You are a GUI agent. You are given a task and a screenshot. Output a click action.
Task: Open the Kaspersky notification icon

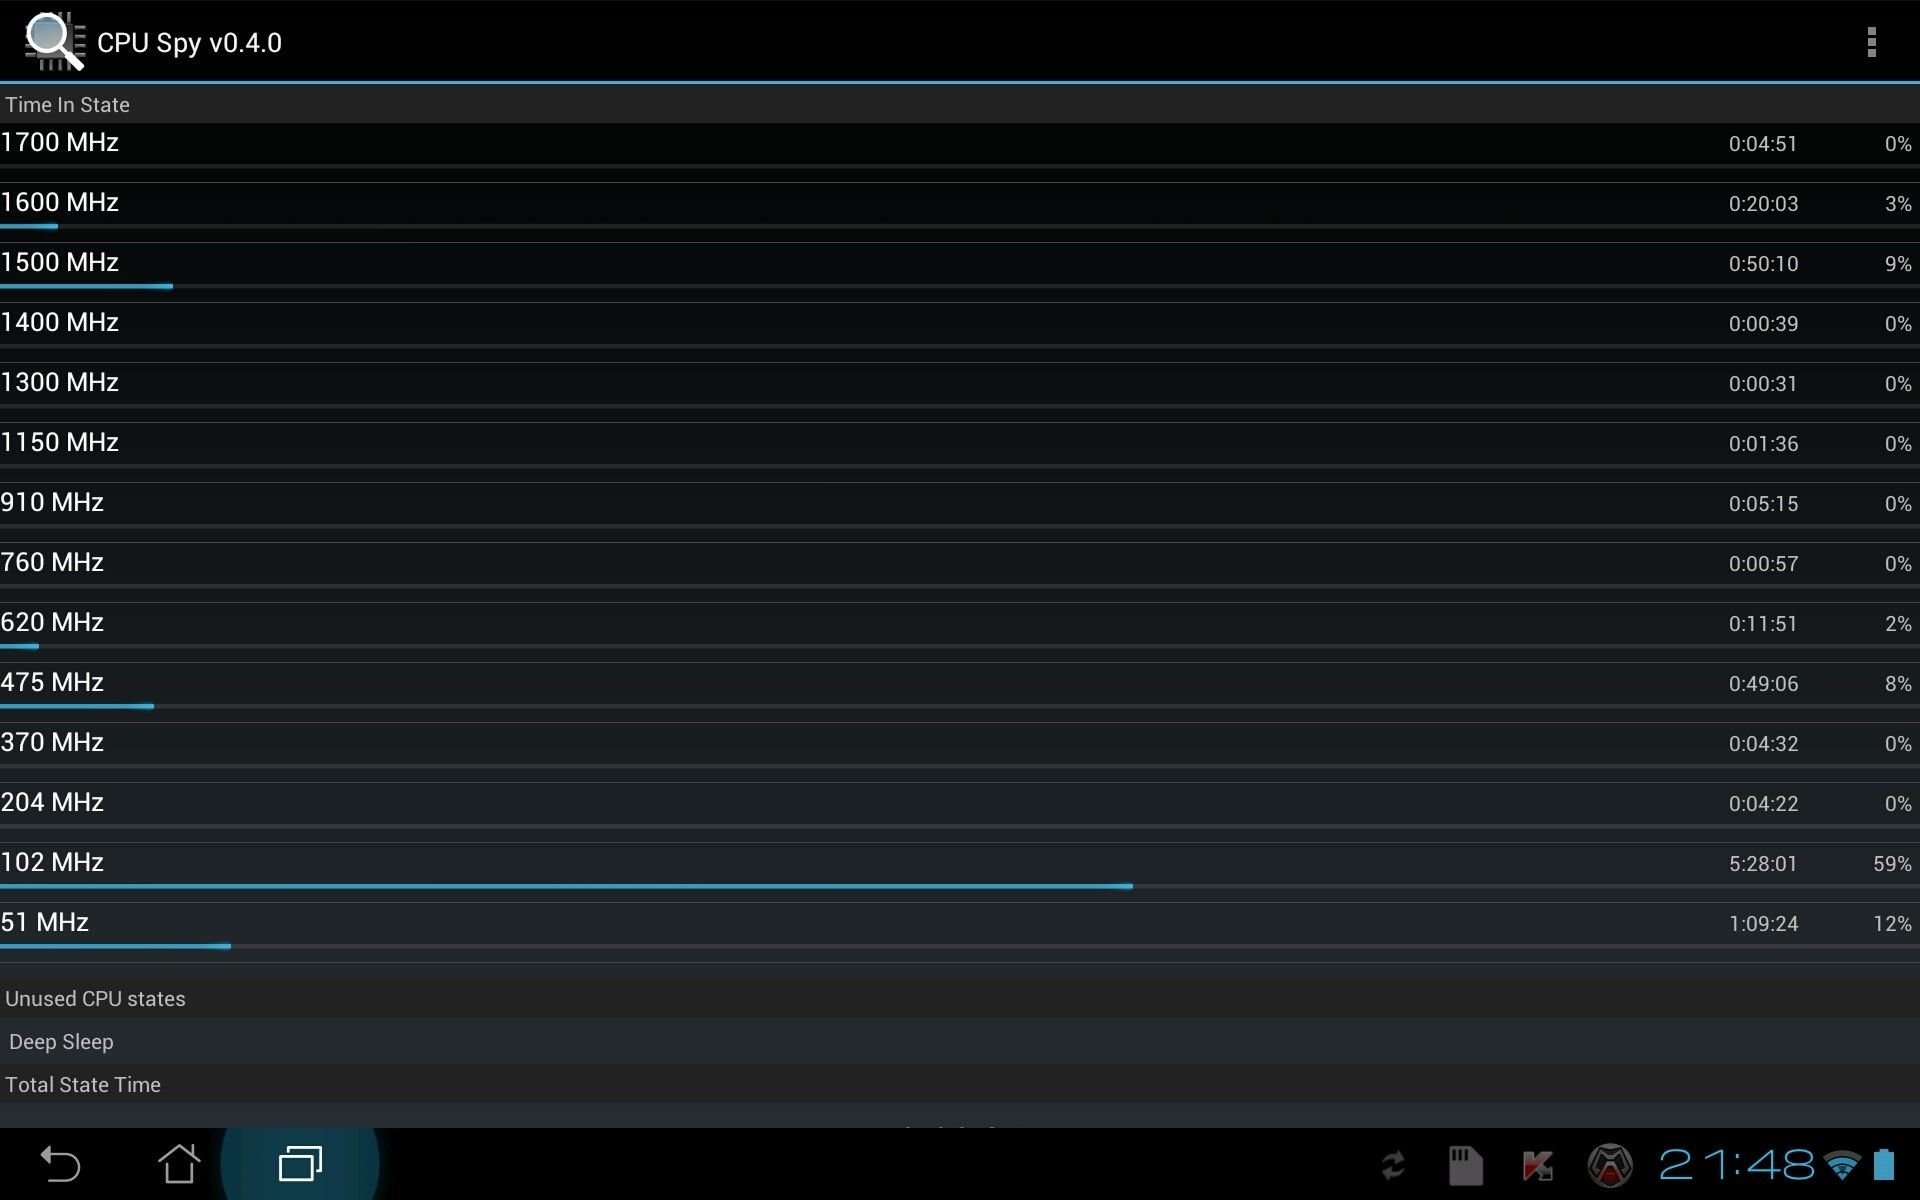pos(1537,1165)
